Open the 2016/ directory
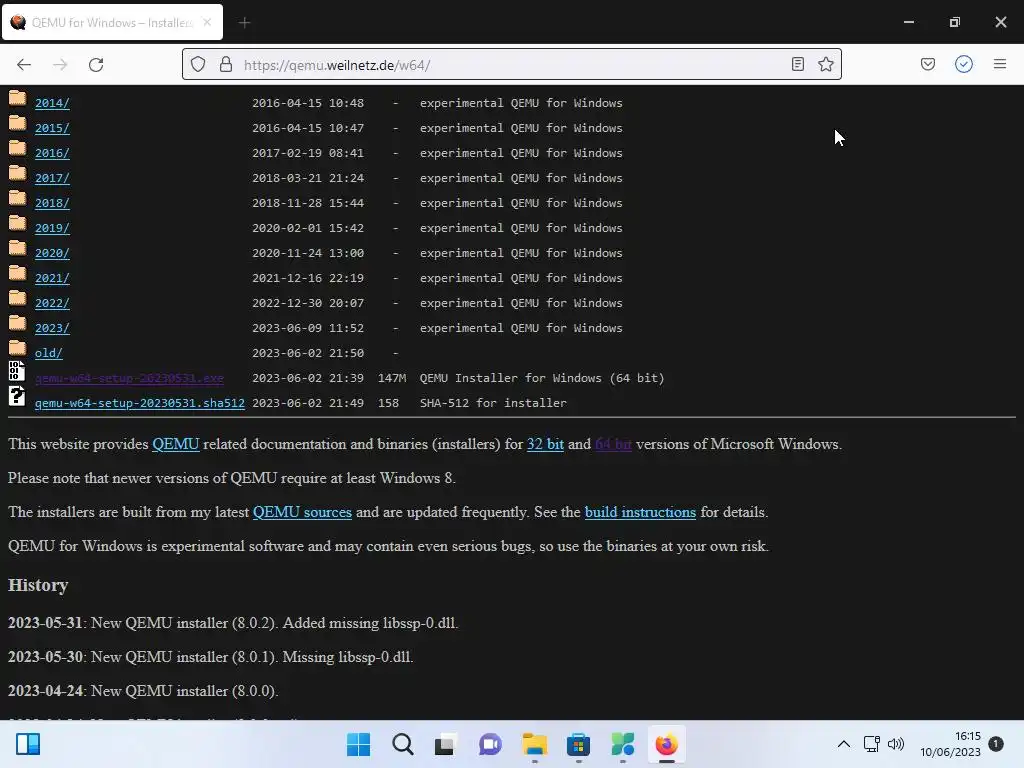This screenshot has height=768, width=1024. point(52,153)
